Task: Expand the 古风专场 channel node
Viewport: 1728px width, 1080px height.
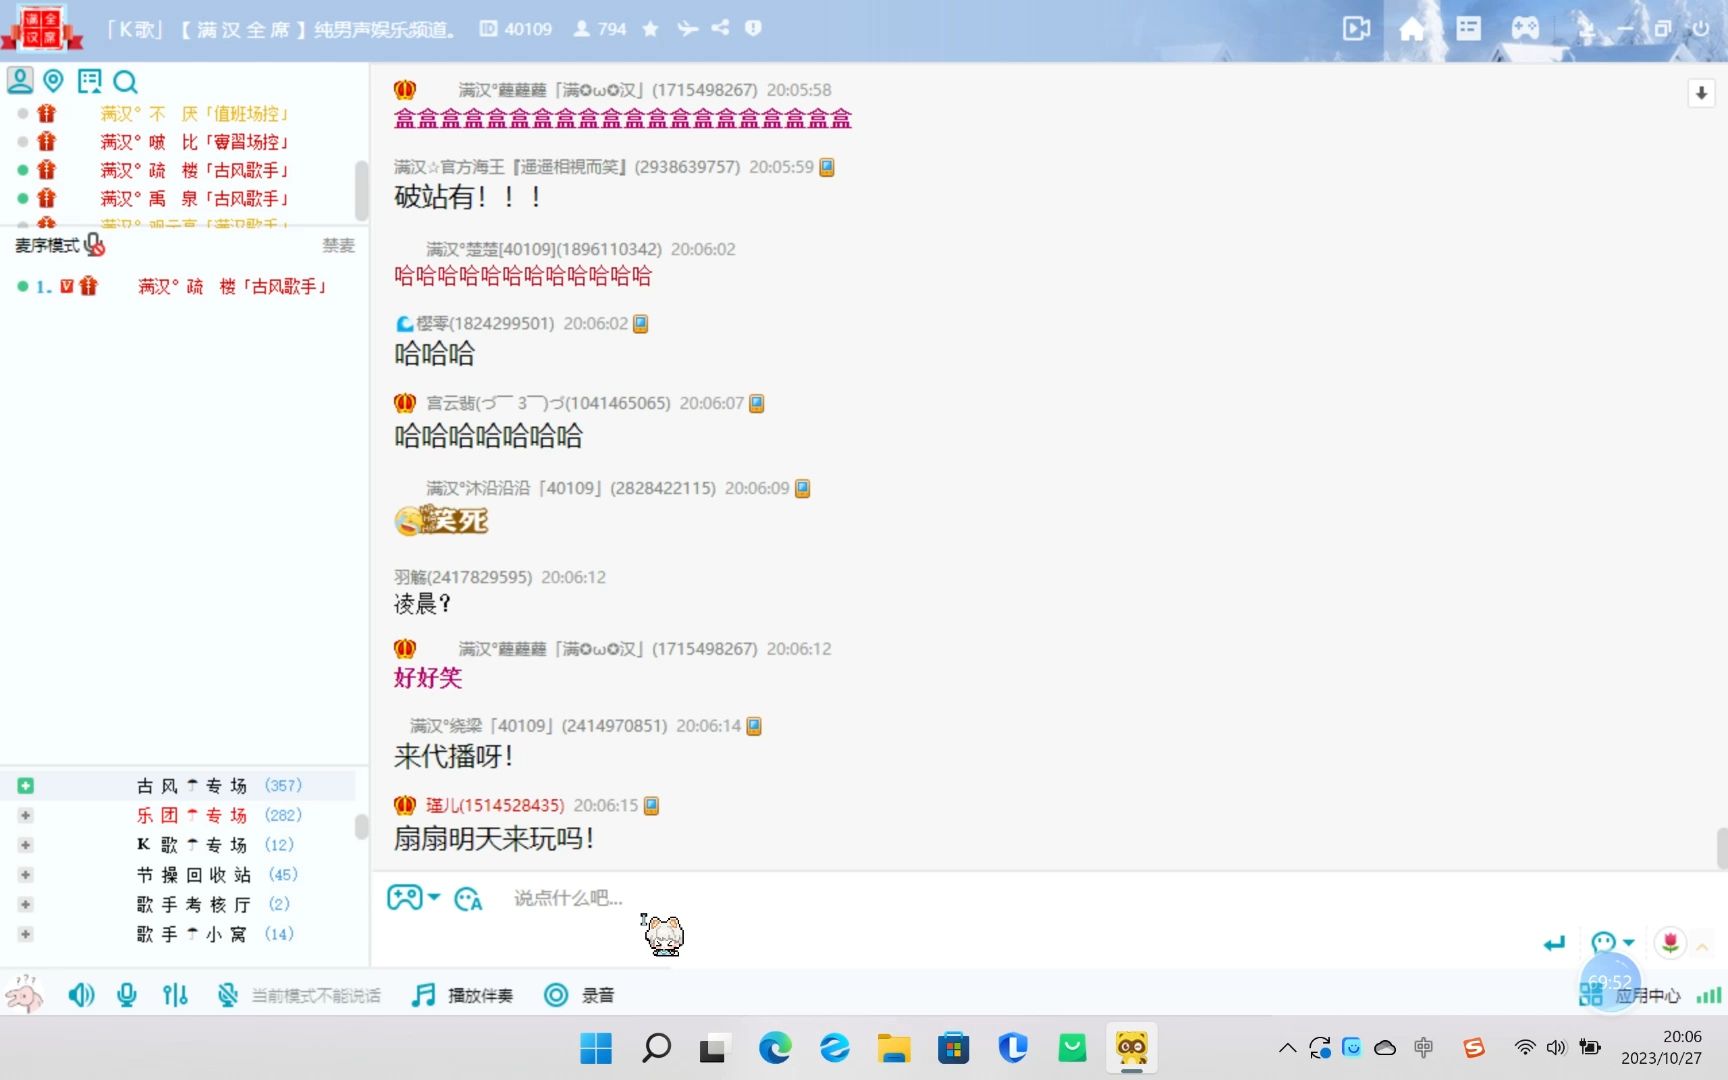Action: click(25, 786)
